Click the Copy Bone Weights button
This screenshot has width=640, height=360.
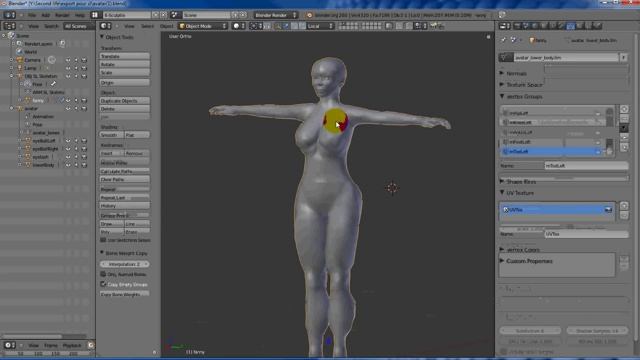(x=124, y=294)
